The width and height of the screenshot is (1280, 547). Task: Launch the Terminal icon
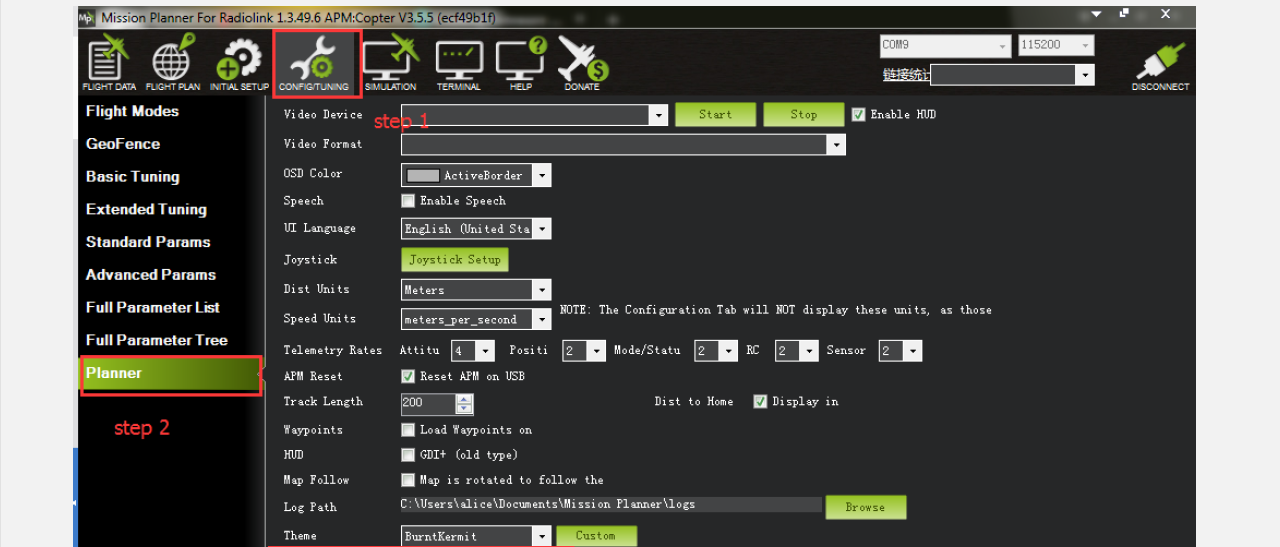(x=459, y=62)
